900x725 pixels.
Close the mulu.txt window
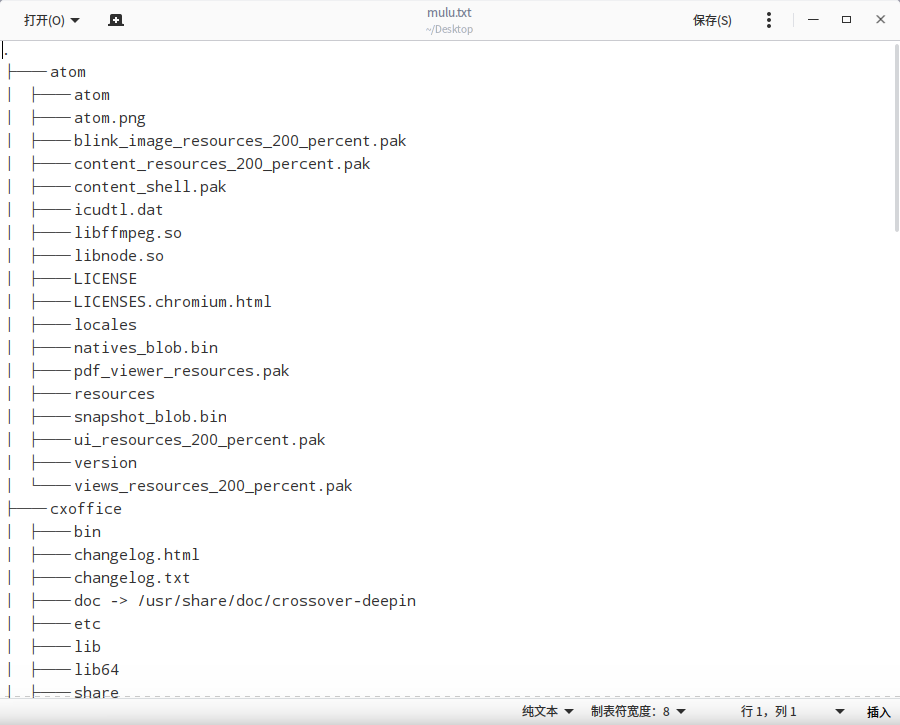(880, 20)
